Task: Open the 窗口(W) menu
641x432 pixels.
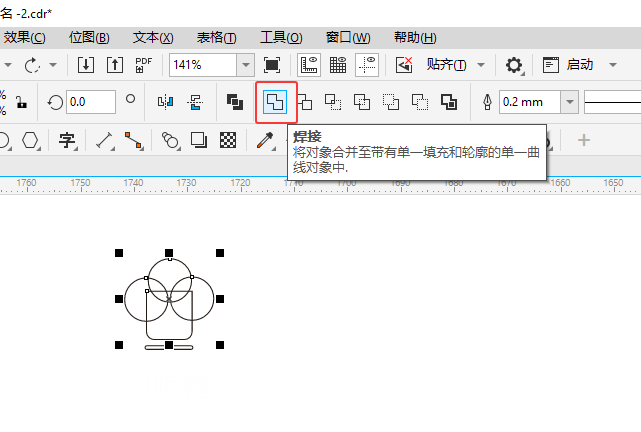Action: [x=348, y=38]
